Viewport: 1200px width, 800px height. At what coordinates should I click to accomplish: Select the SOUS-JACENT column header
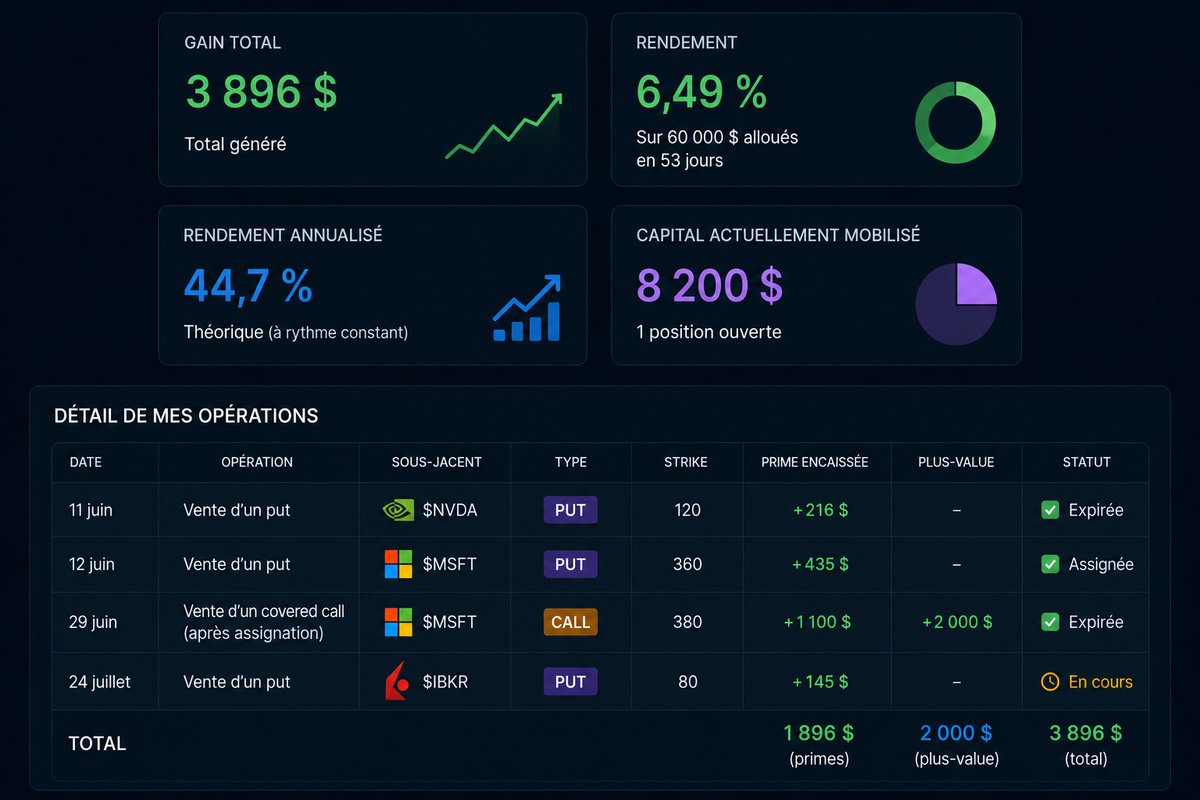[437, 462]
